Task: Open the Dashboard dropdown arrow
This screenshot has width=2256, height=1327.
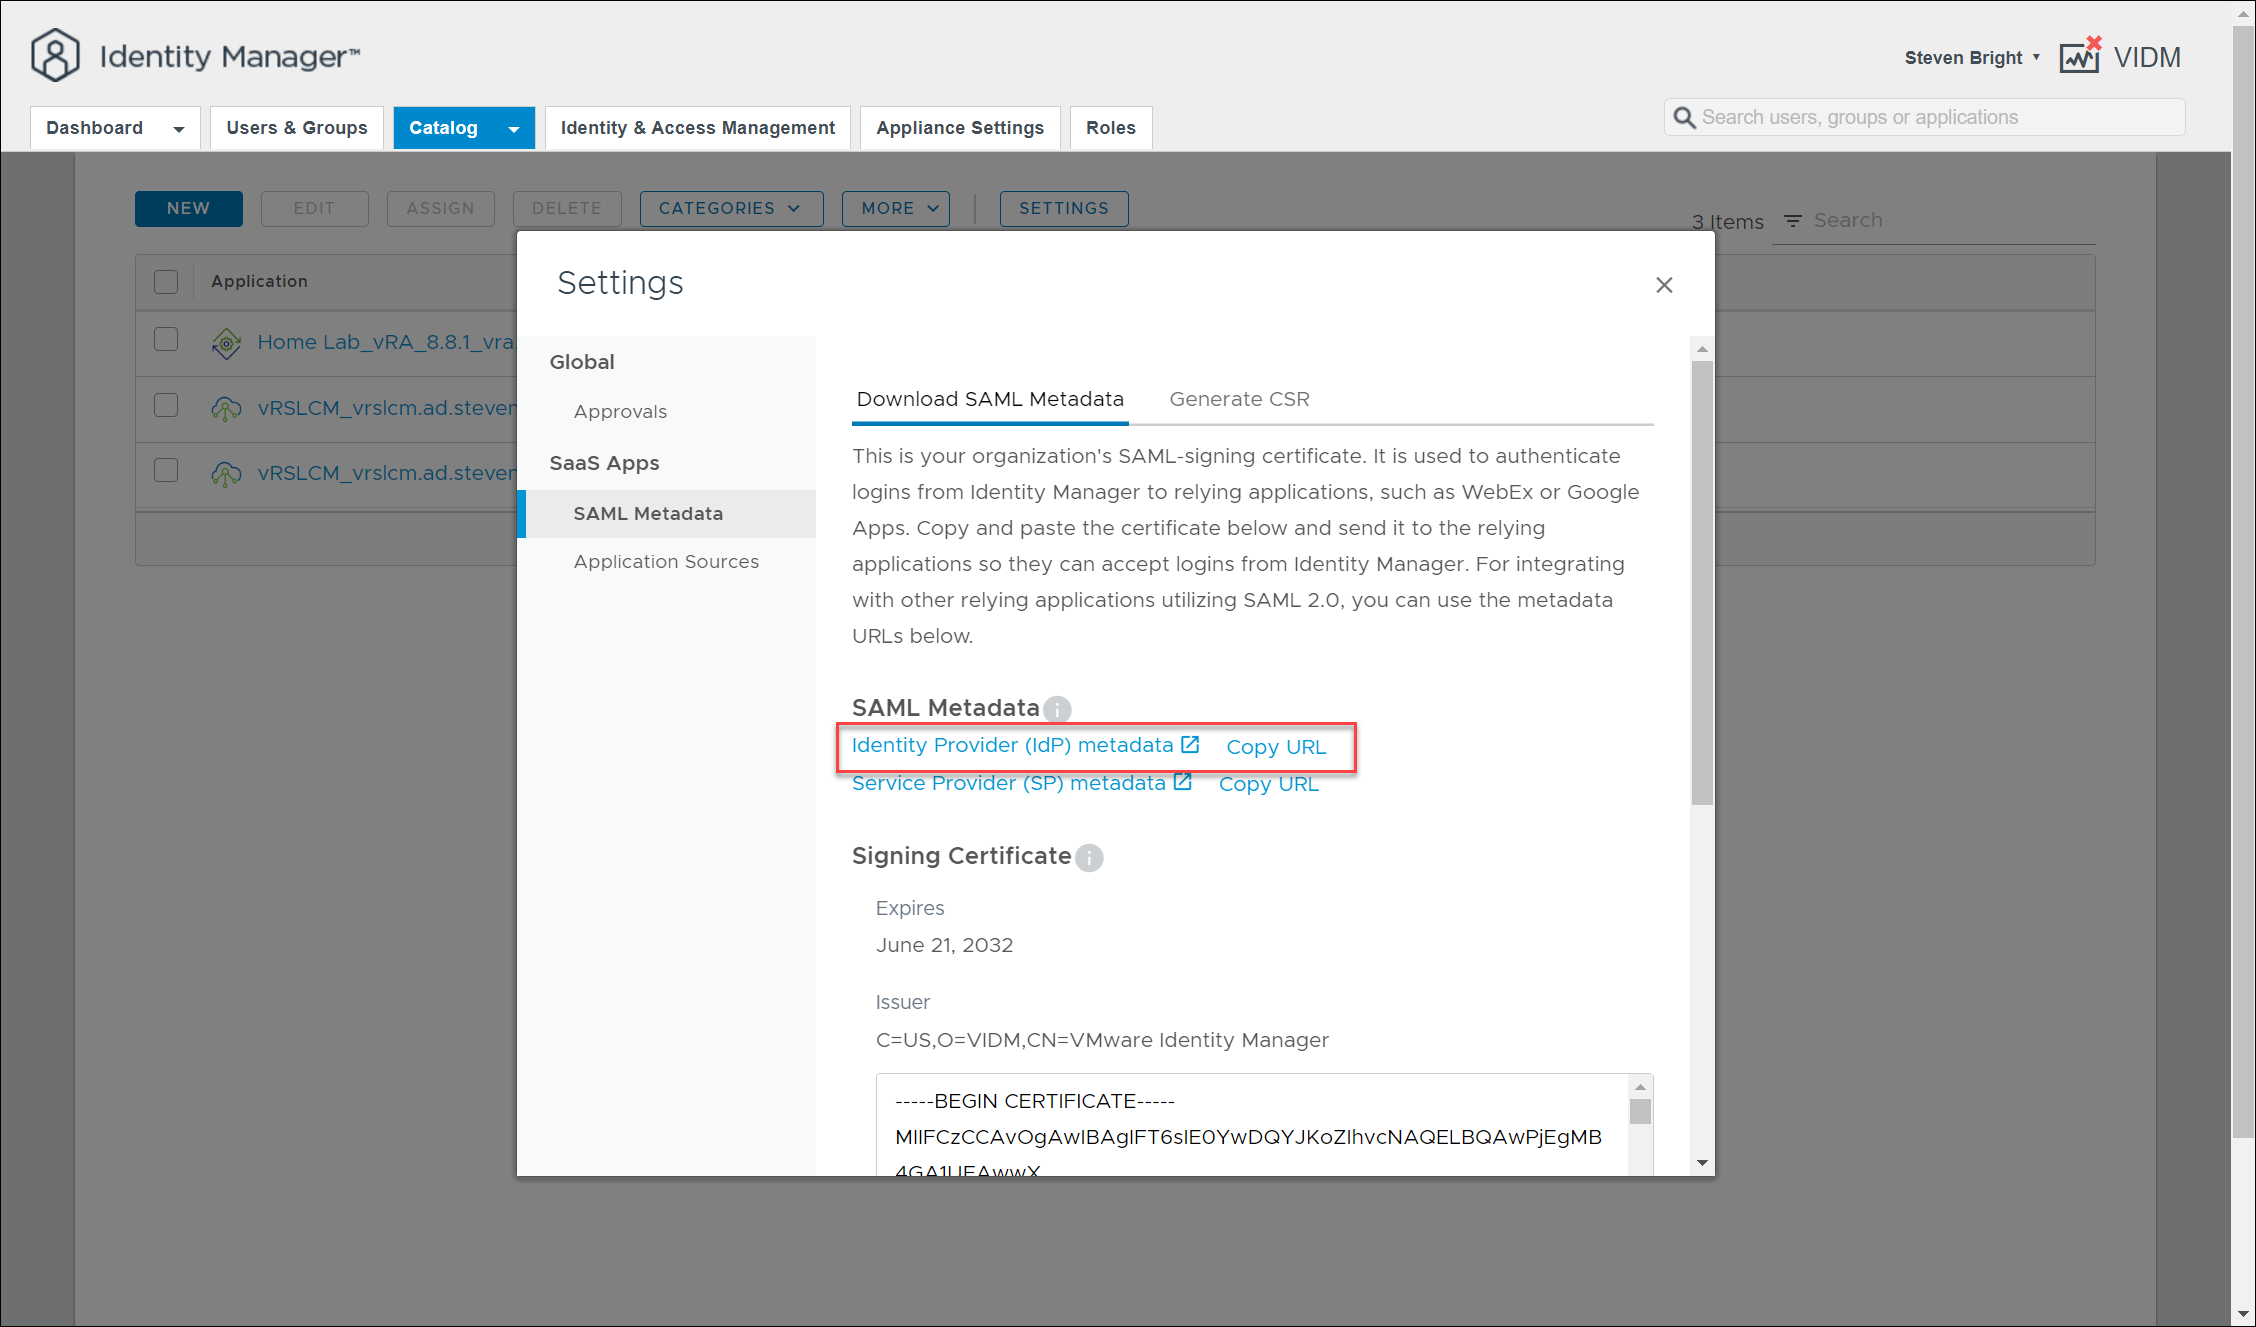Action: pos(179,129)
